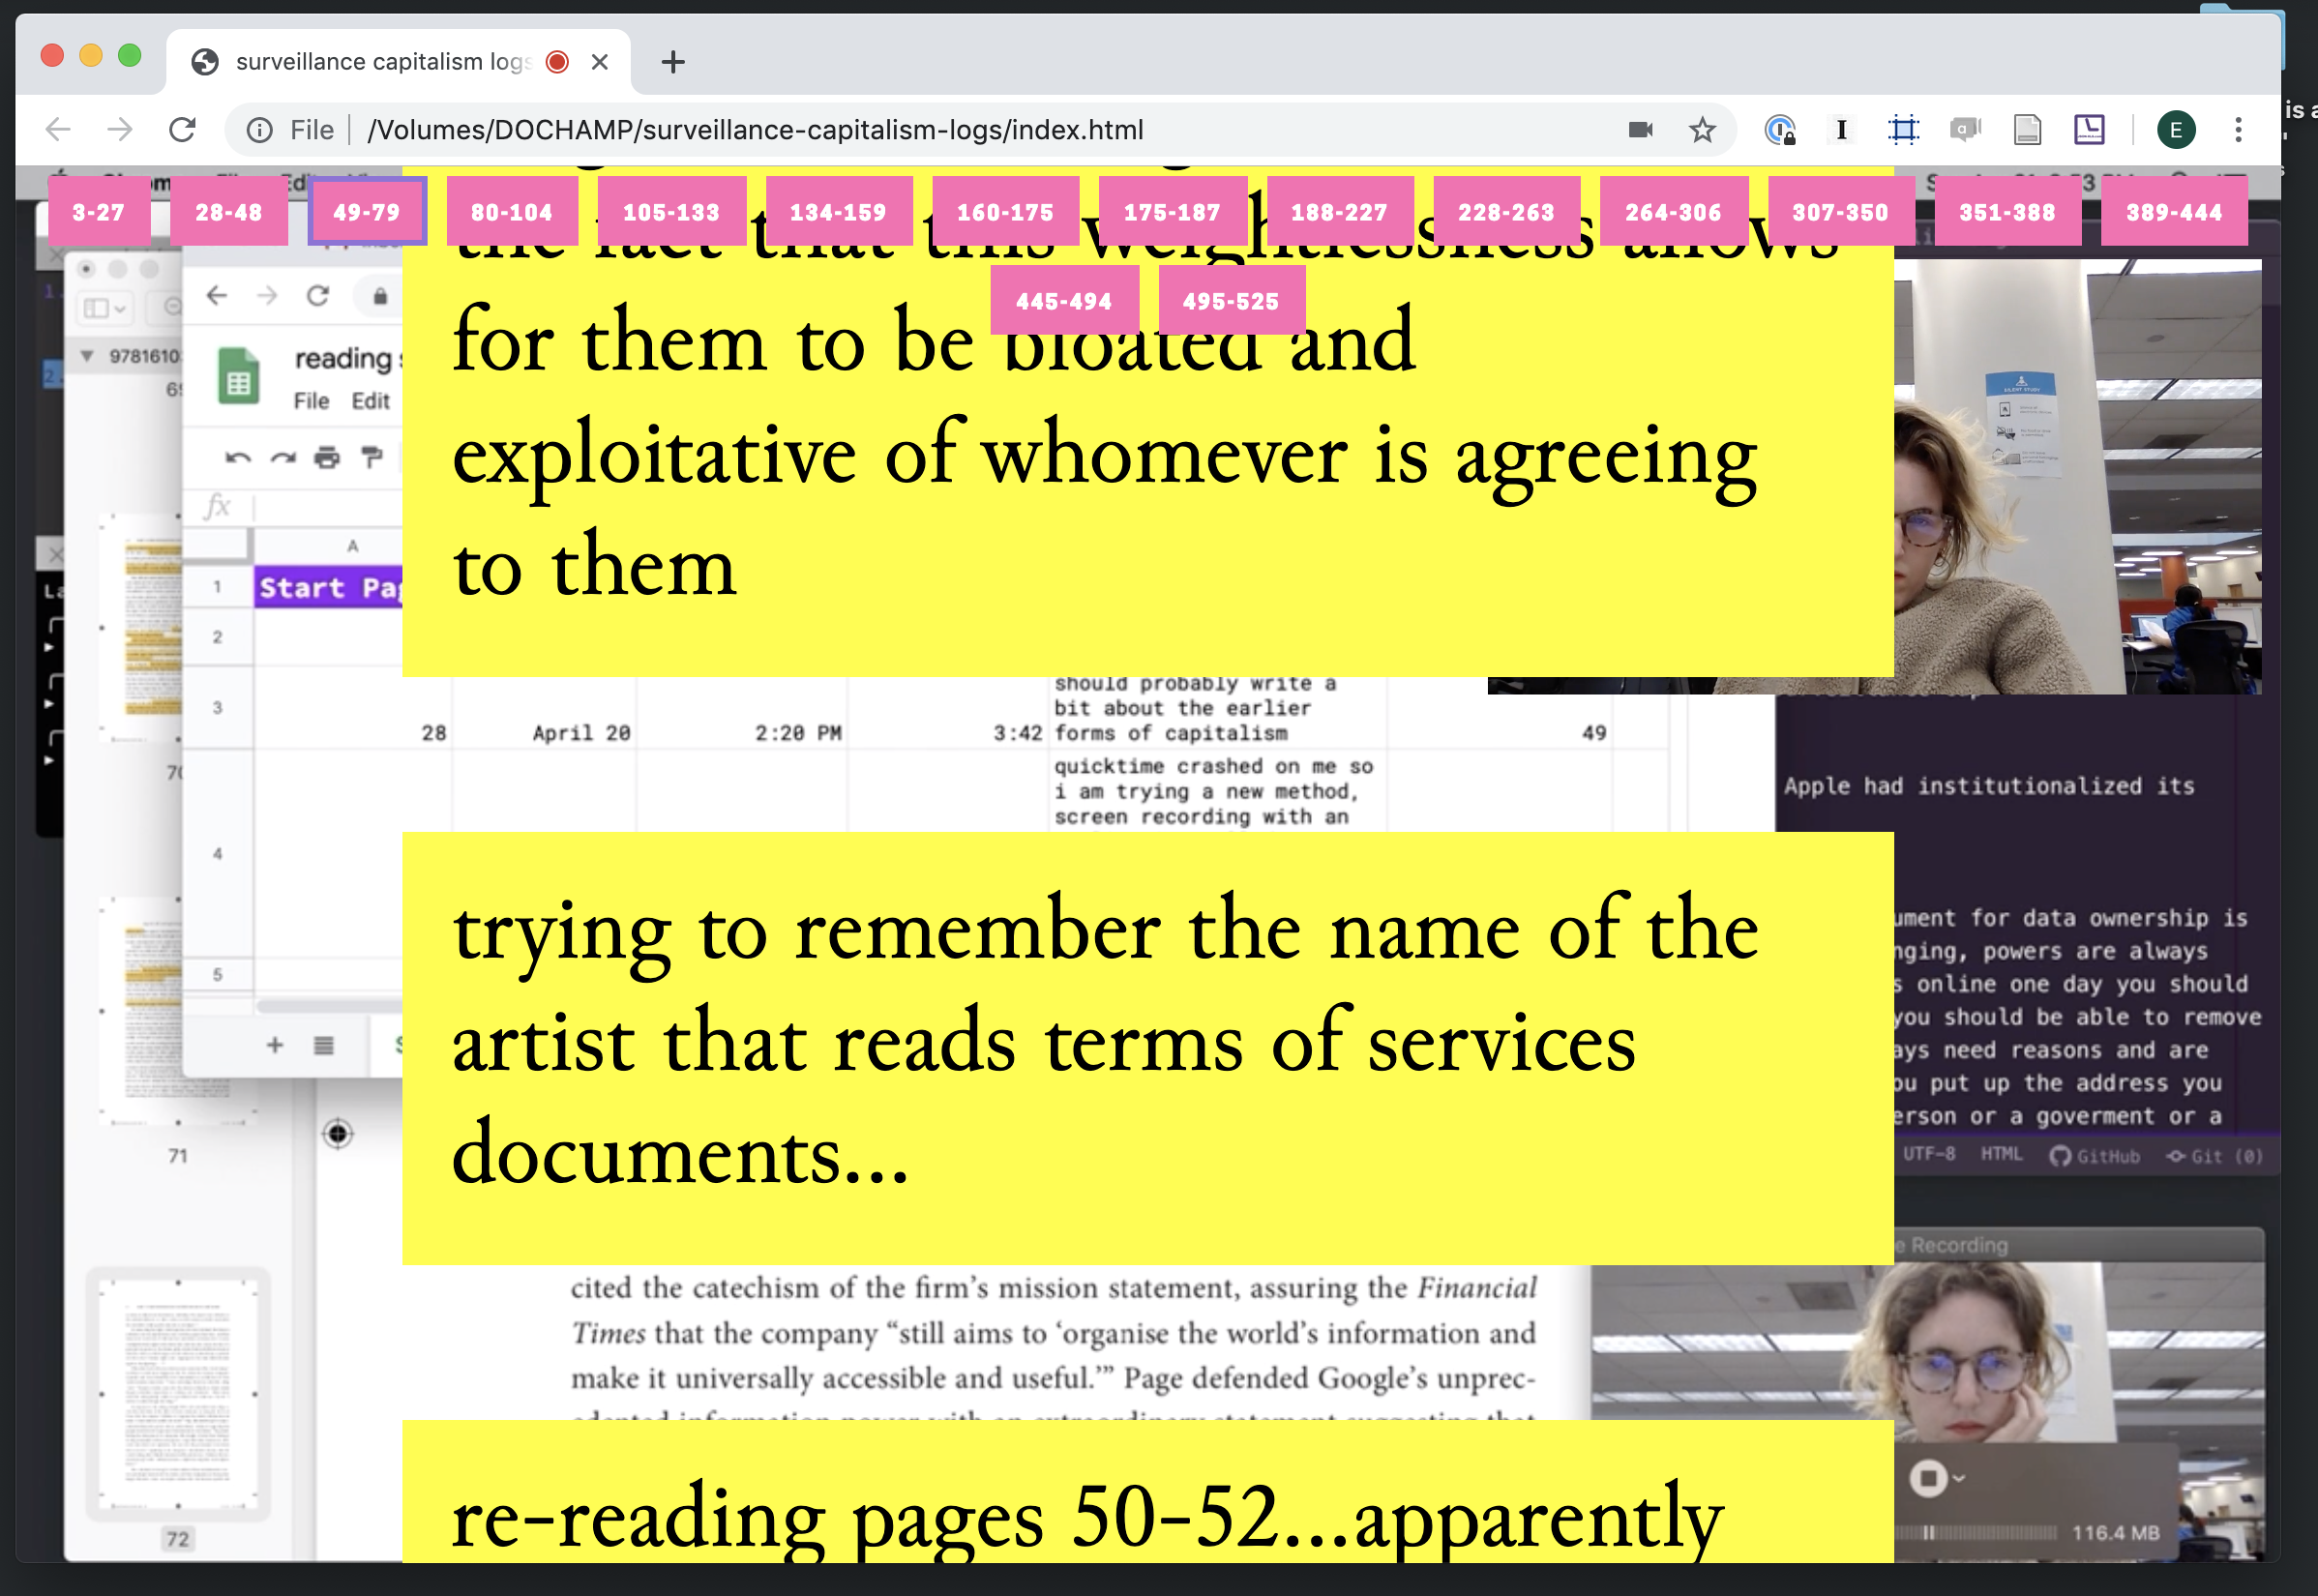Reload the page

point(182,130)
